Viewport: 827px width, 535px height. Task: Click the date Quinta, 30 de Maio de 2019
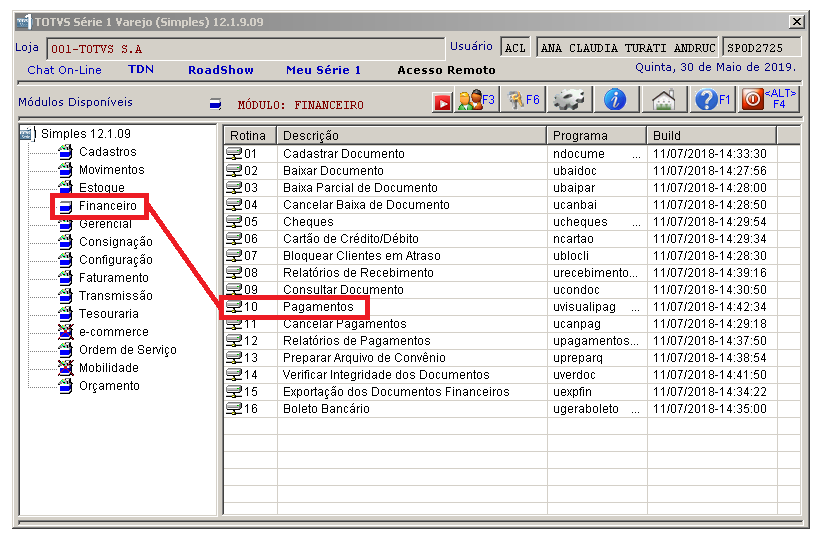click(x=715, y=68)
